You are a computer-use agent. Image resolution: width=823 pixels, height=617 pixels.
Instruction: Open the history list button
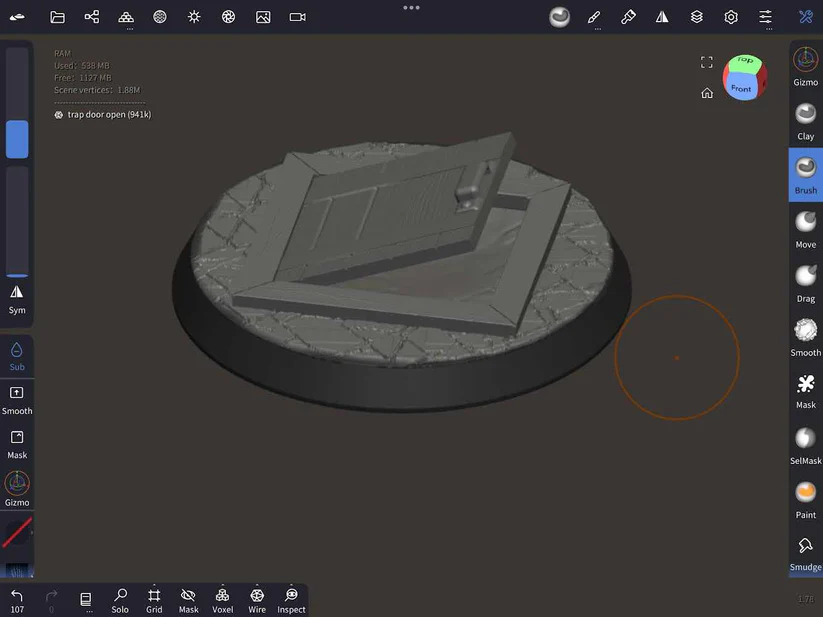(x=86, y=600)
